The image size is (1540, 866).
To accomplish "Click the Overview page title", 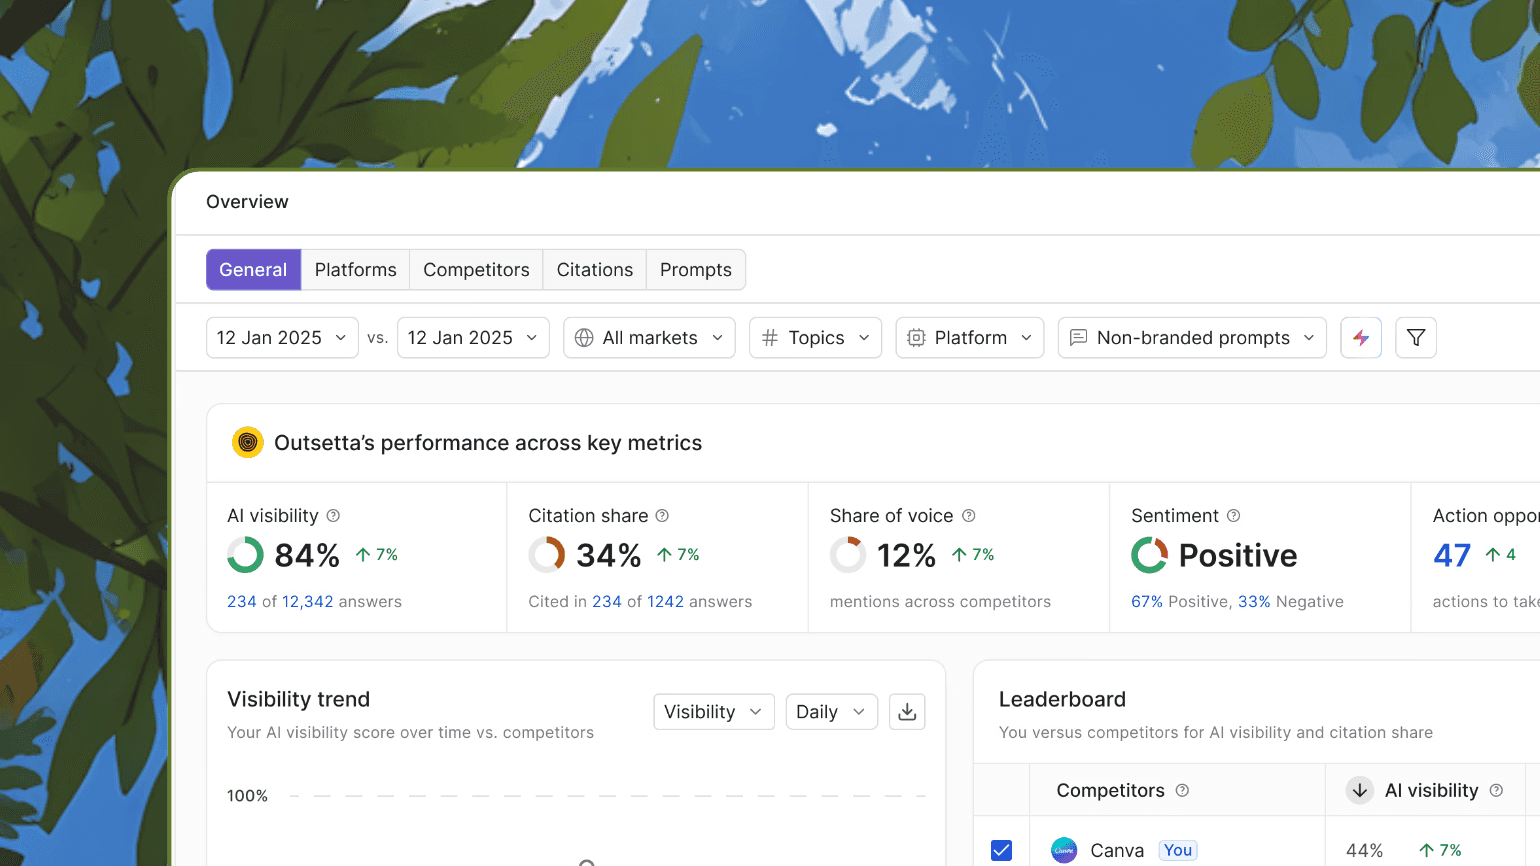I will 247,202.
